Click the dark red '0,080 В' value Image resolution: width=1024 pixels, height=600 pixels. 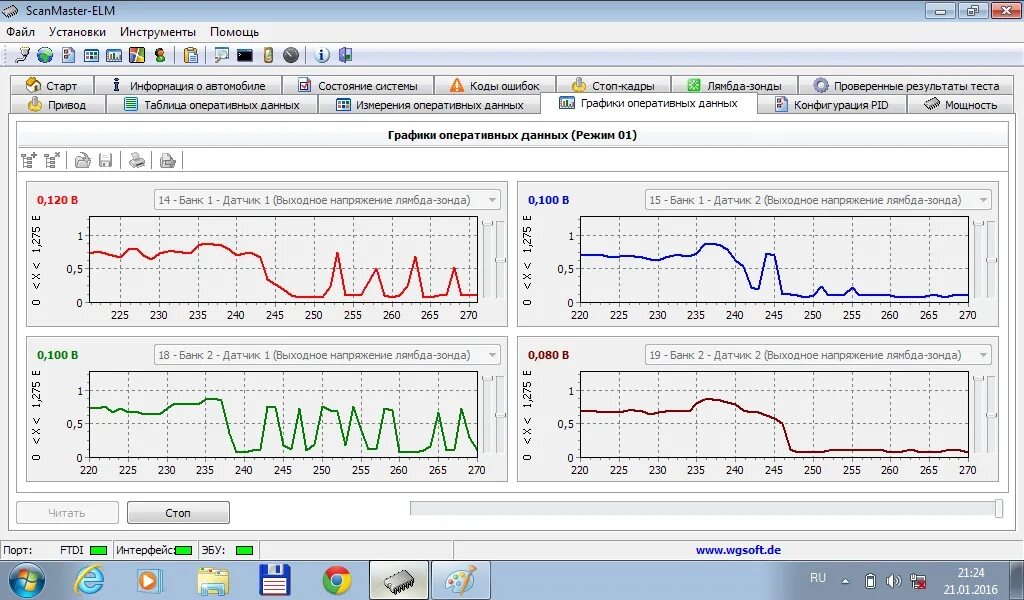click(549, 355)
